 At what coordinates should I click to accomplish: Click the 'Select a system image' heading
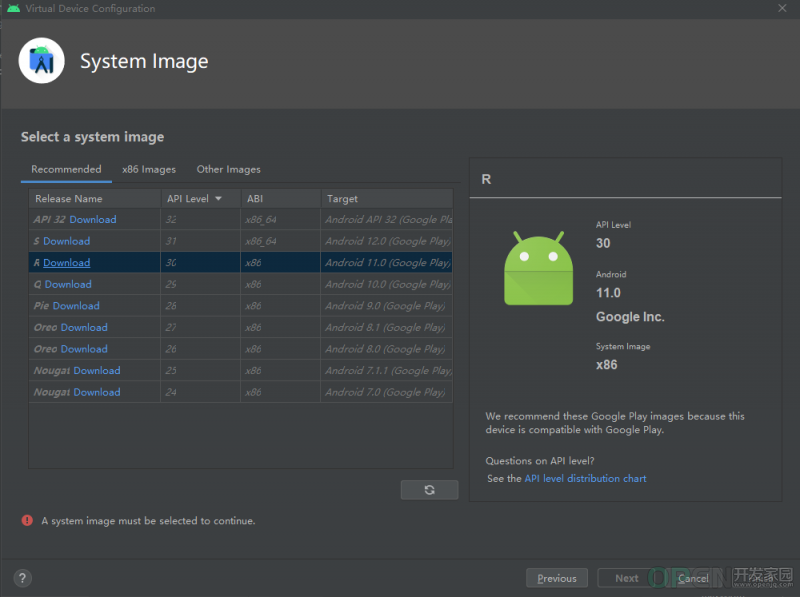(92, 137)
